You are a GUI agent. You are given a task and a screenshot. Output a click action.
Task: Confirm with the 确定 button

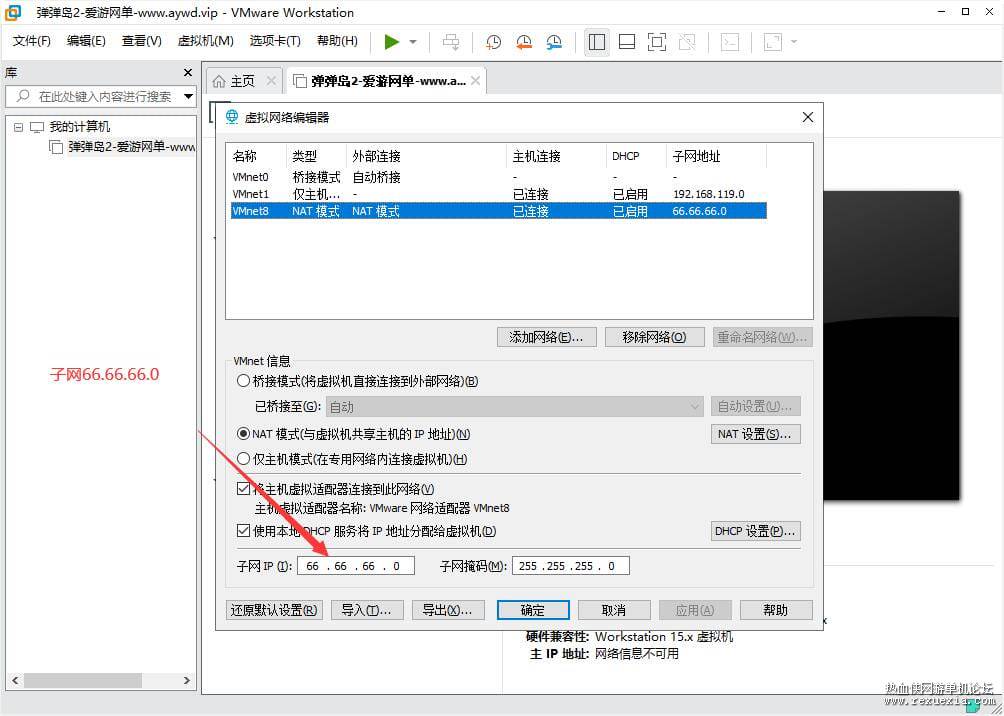point(533,610)
